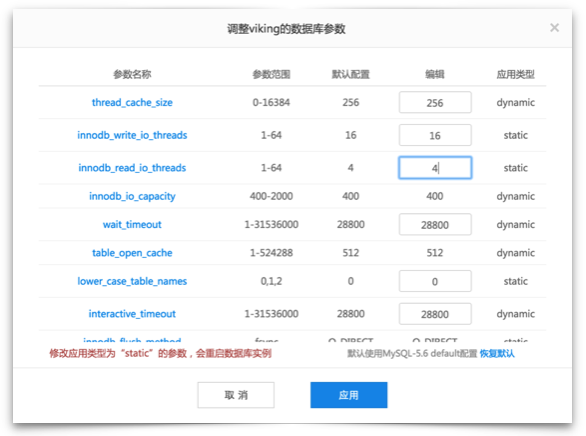The height and width of the screenshot is (436, 586).
Task: Click the 恢复默认 restore defaults link
Action: coord(497,353)
